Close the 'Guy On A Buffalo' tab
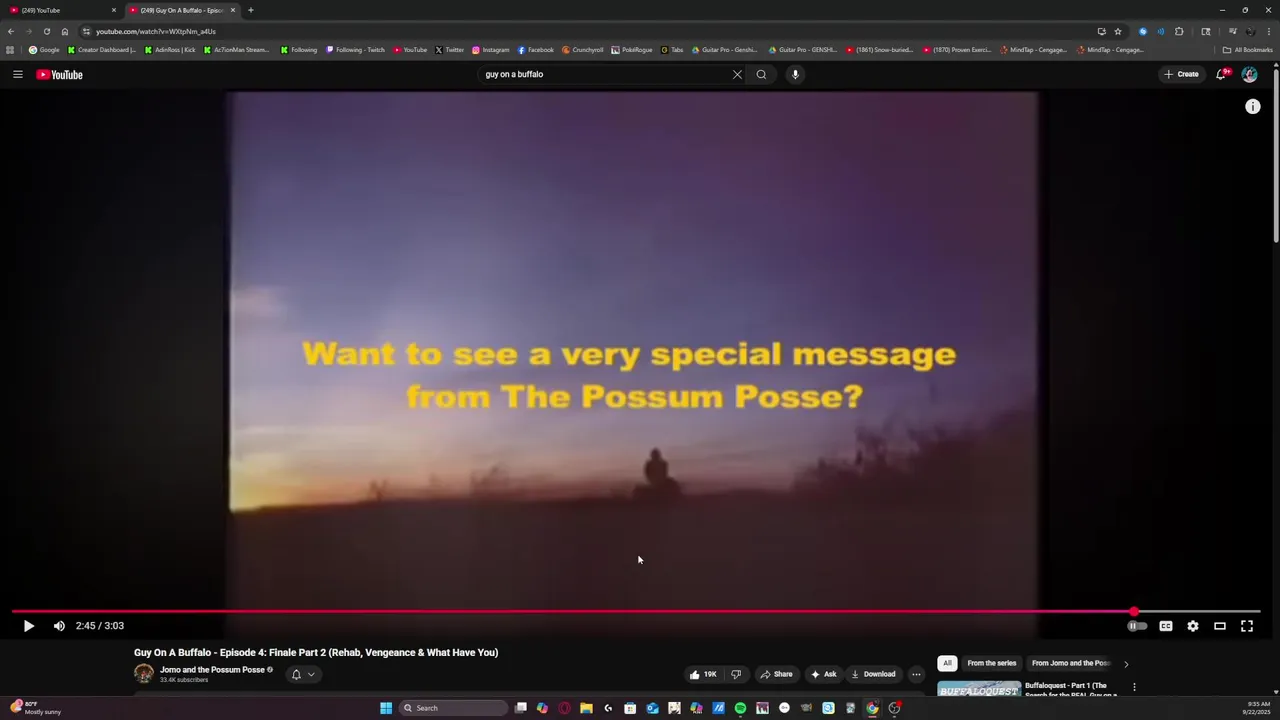This screenshot has width=1280, height=720. pos(233,10)
